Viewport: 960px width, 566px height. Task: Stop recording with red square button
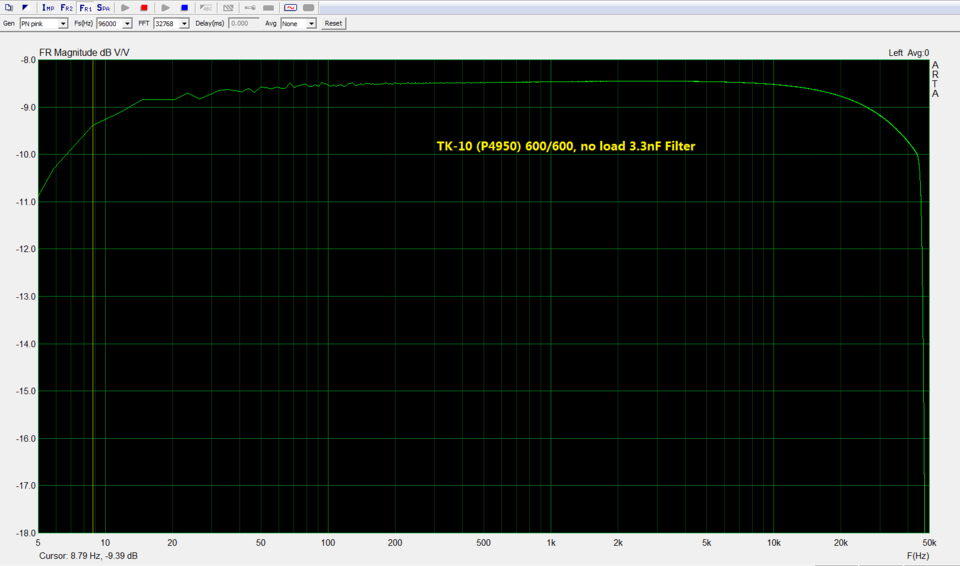click(144, 7)
